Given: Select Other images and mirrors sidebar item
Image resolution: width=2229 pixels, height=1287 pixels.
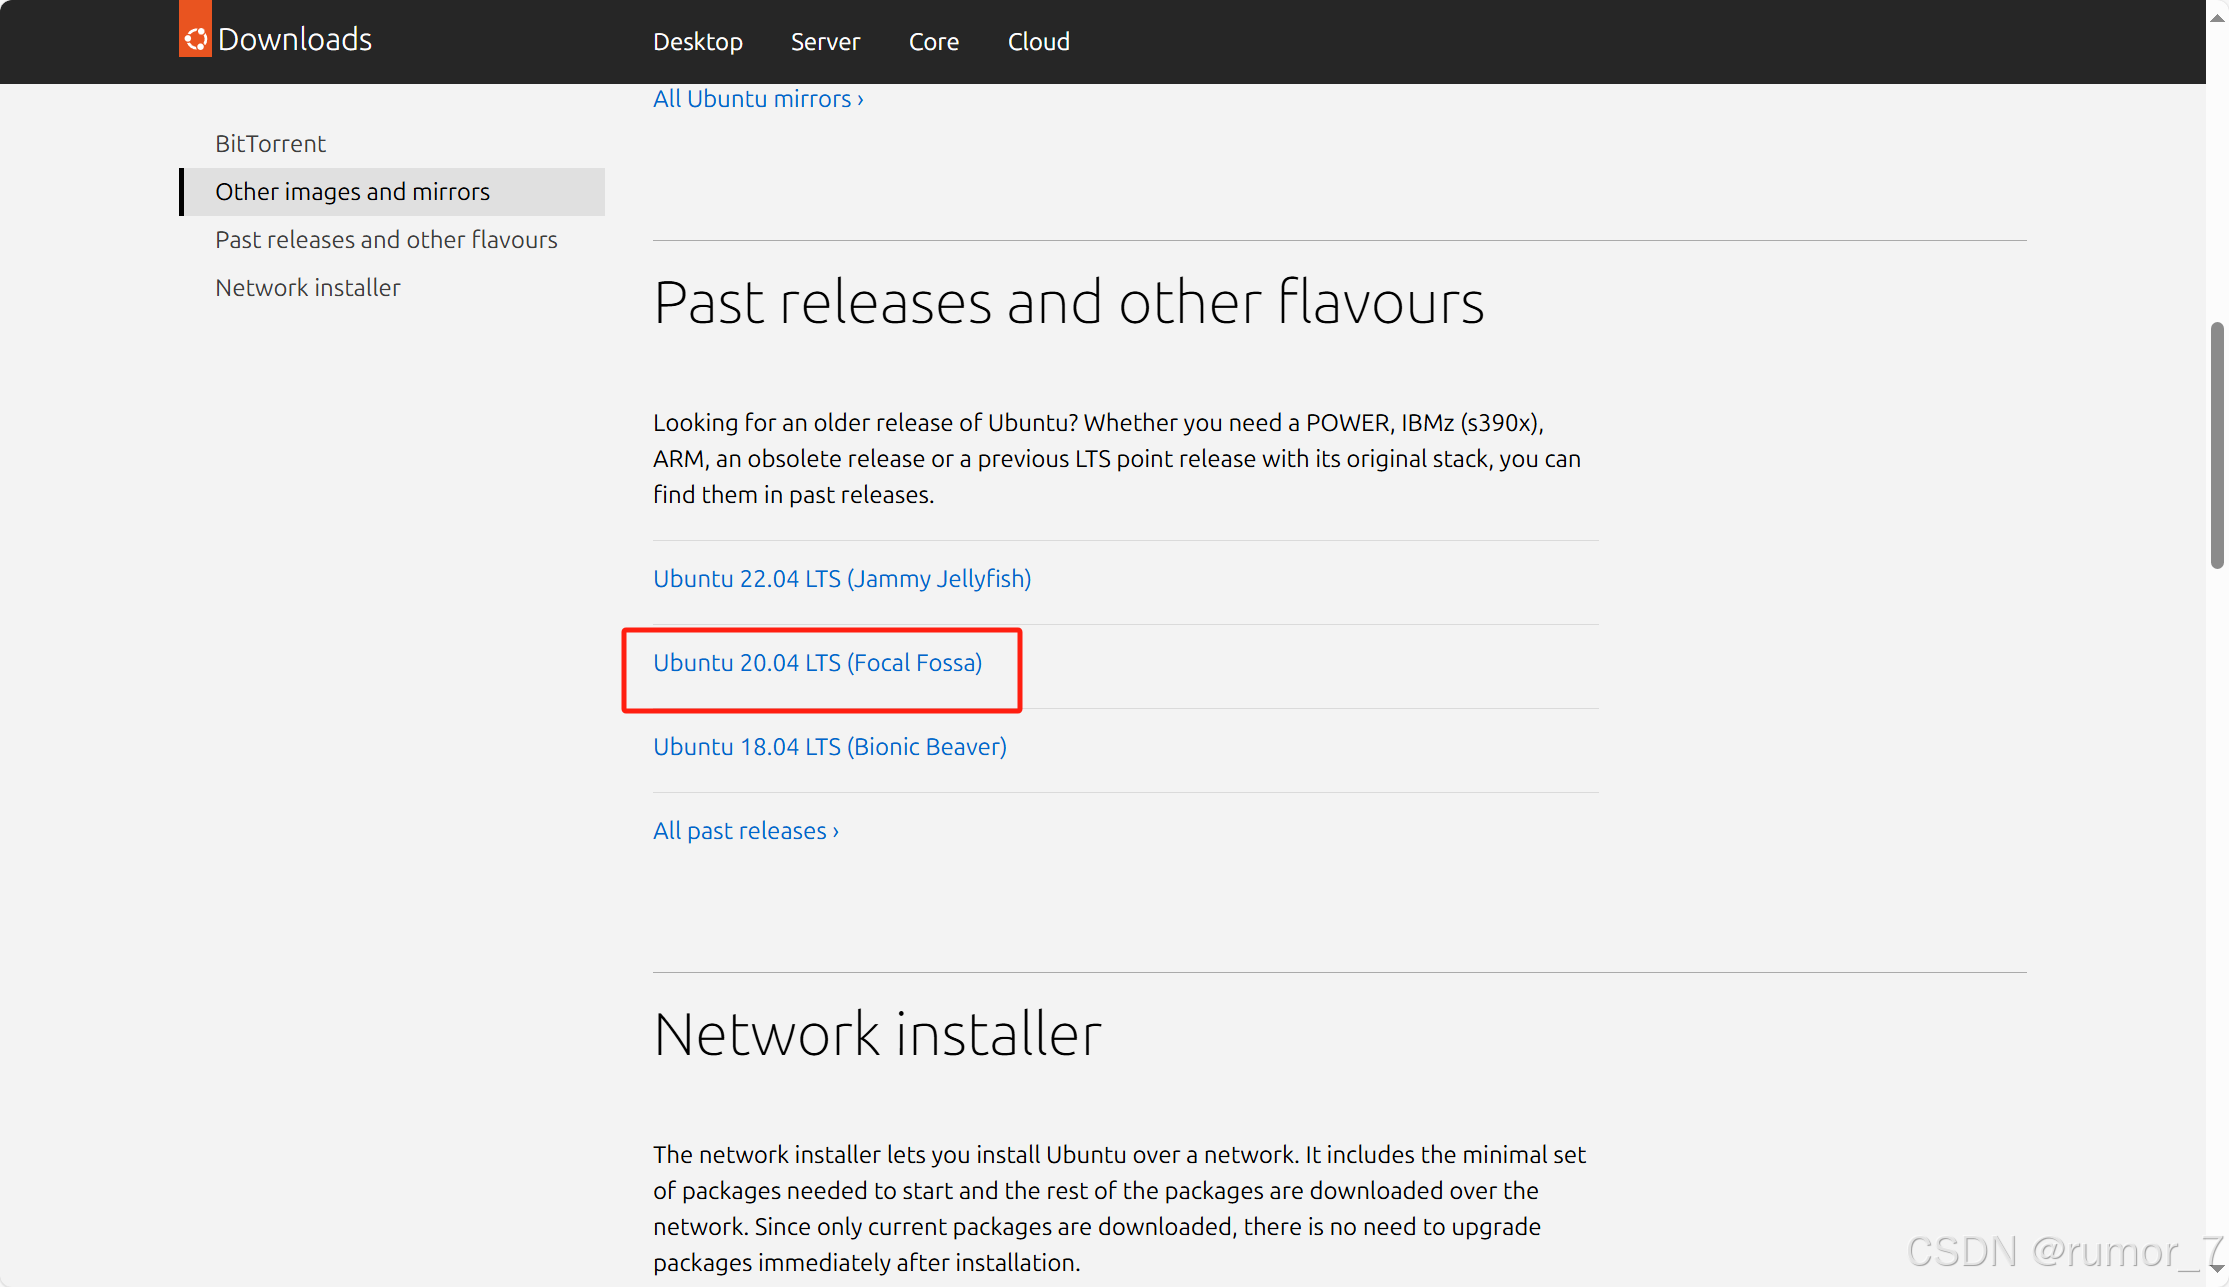Looking at the screenshot, I should tap(352, 192).
